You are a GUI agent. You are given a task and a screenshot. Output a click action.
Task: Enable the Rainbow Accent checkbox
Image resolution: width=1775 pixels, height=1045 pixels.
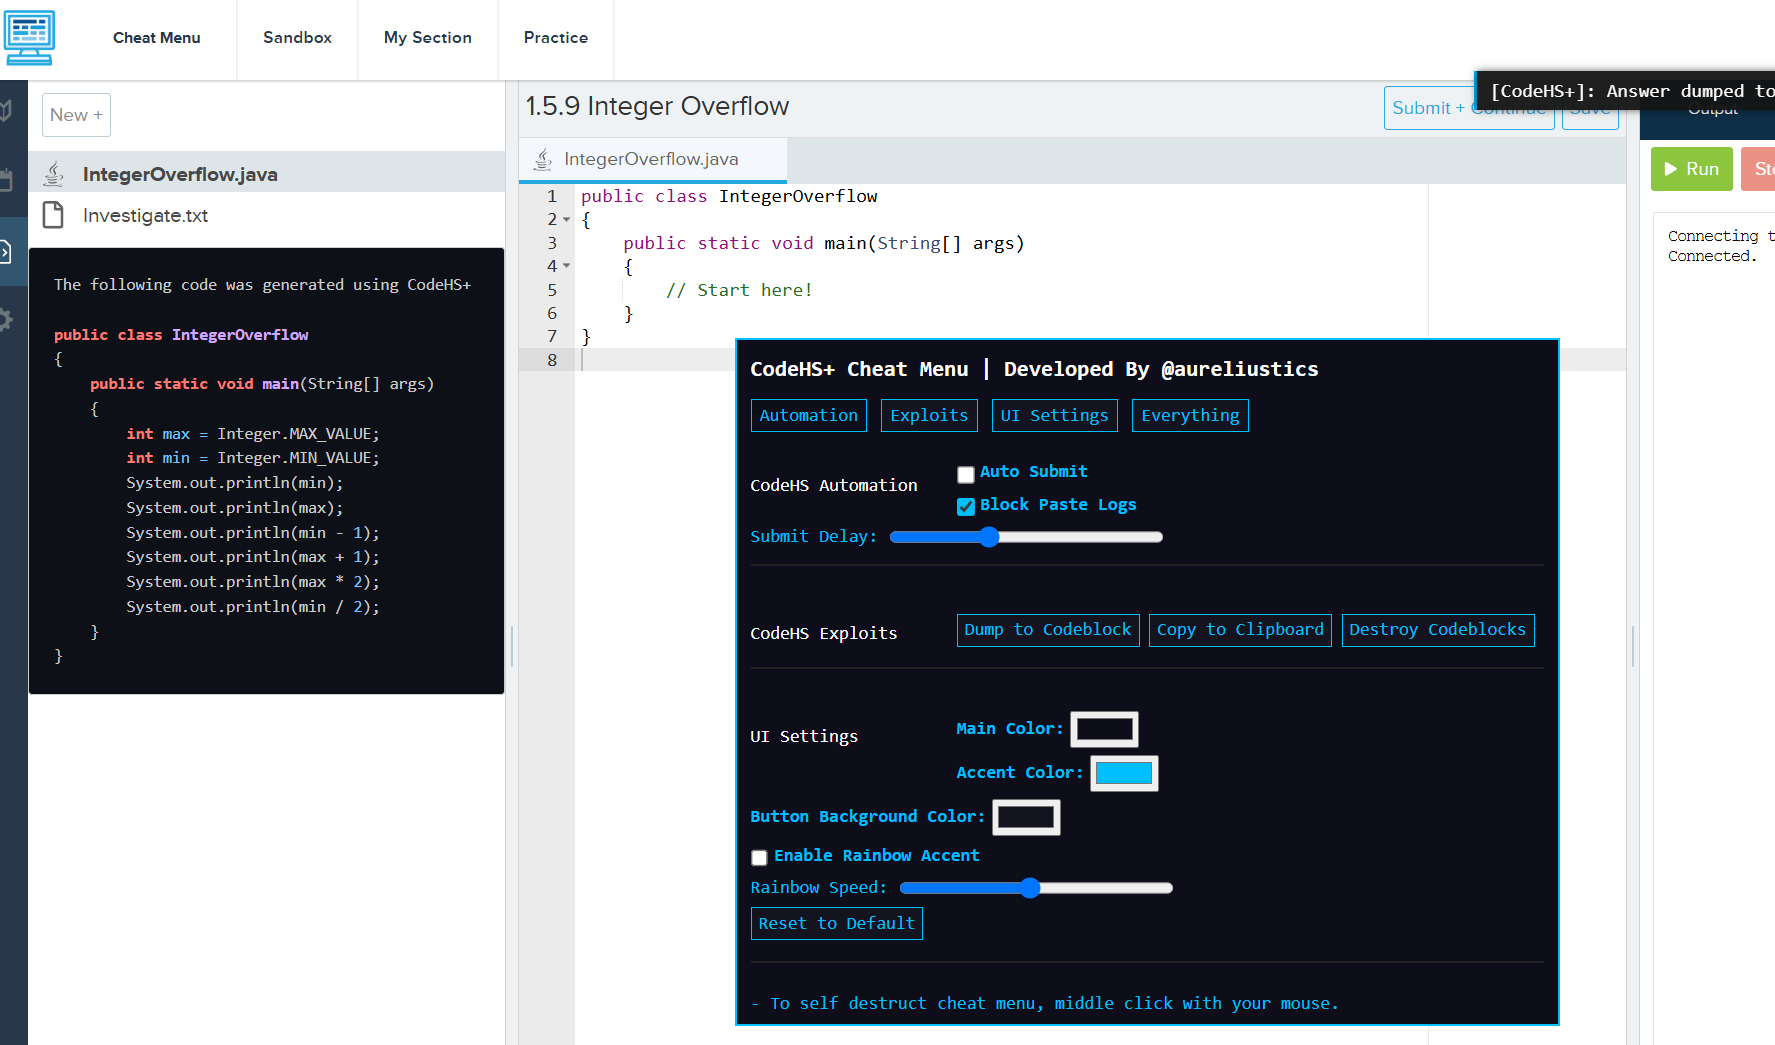pyautogui.click(x=759, y=858)
